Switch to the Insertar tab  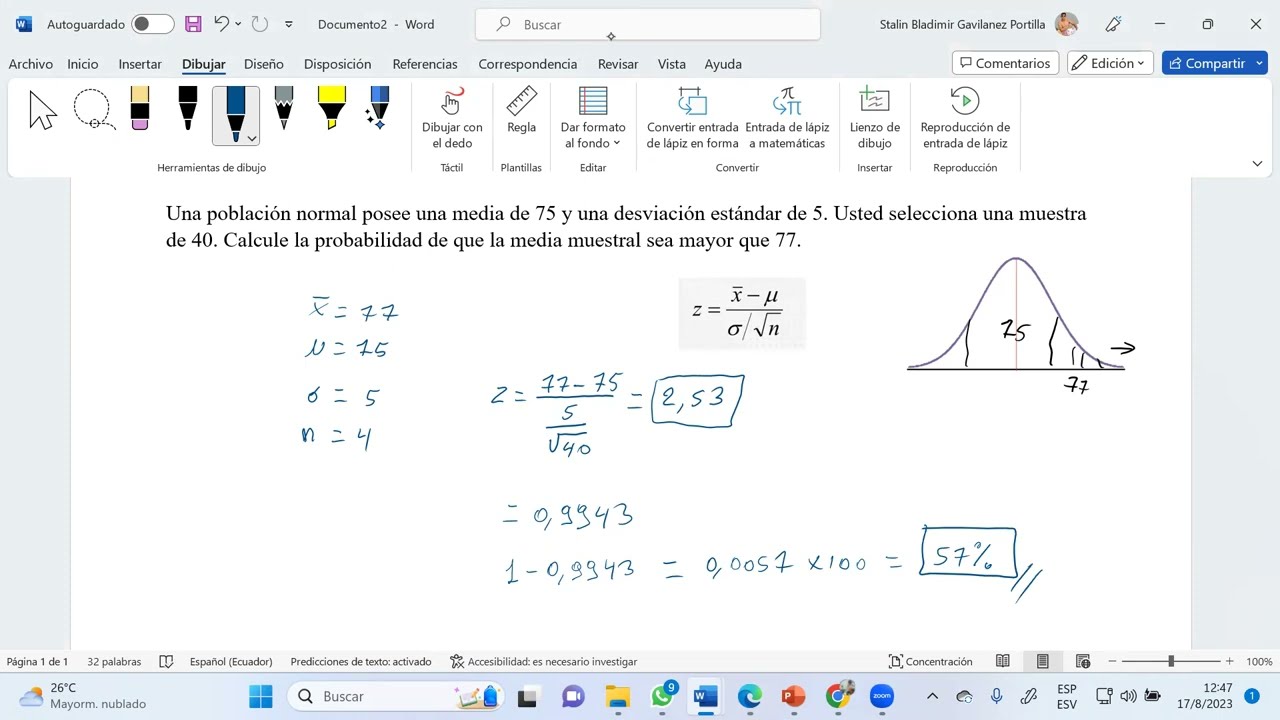pos(140,64)
